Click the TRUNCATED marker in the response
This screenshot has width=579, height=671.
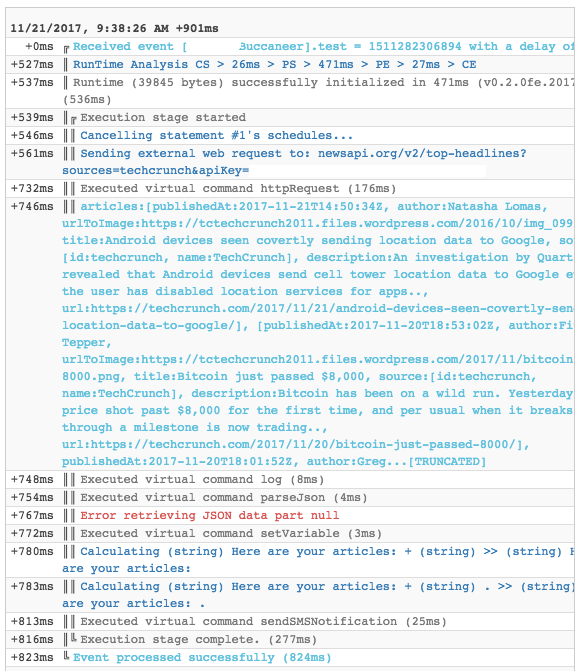click(x=447, y=461)
